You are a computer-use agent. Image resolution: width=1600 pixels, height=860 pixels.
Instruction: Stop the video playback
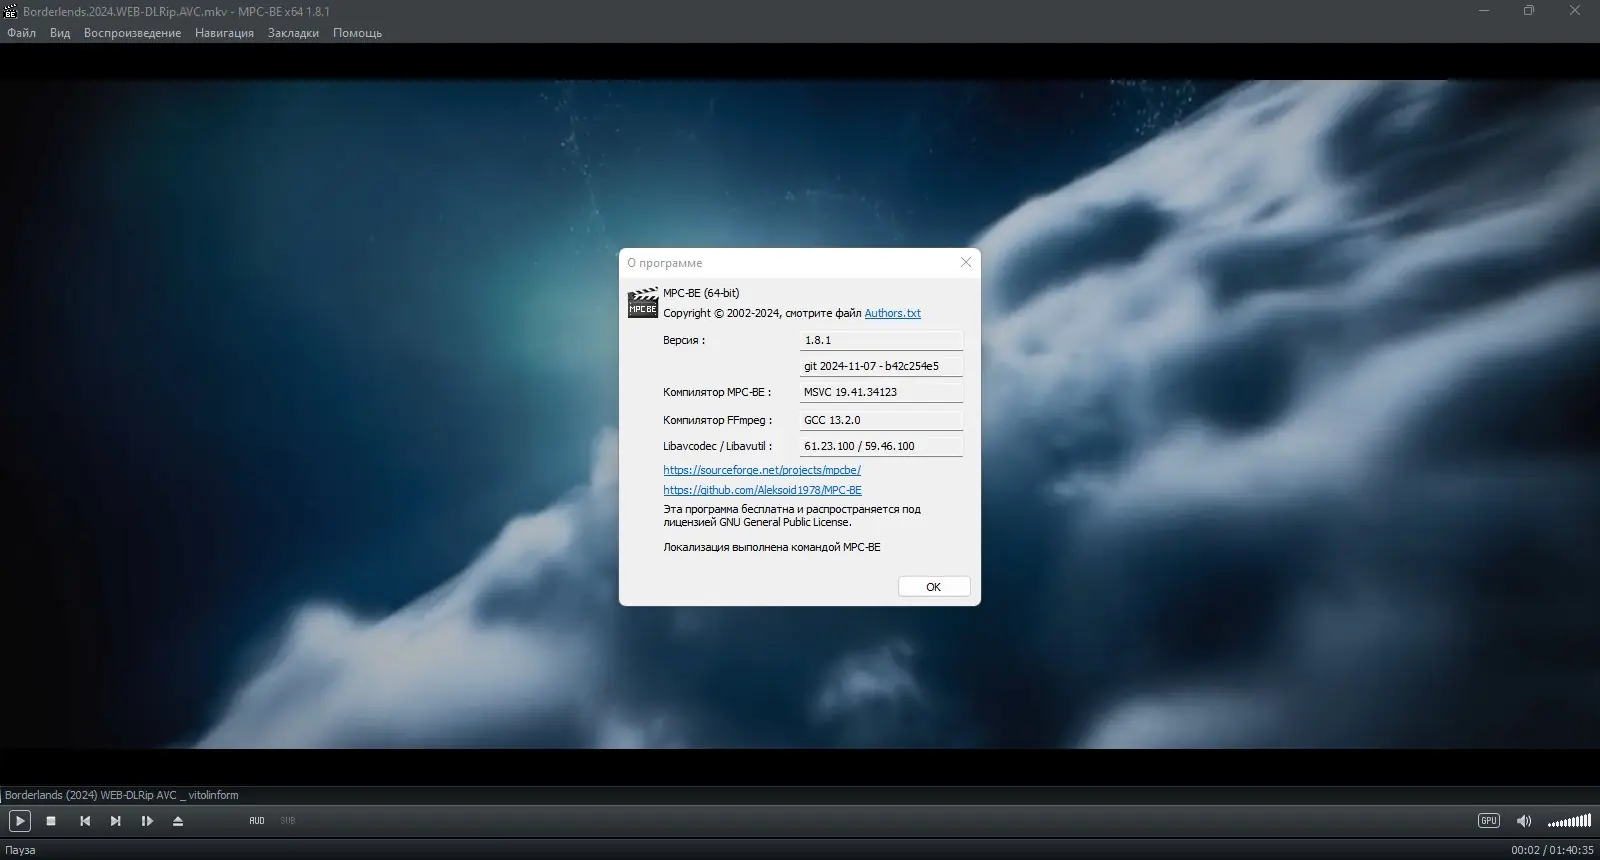pyautogui.click(x=51, y=821)
